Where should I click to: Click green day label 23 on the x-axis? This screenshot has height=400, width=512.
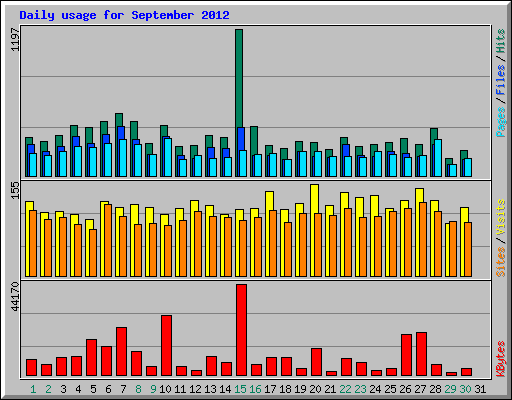click(x=360, y=389)
